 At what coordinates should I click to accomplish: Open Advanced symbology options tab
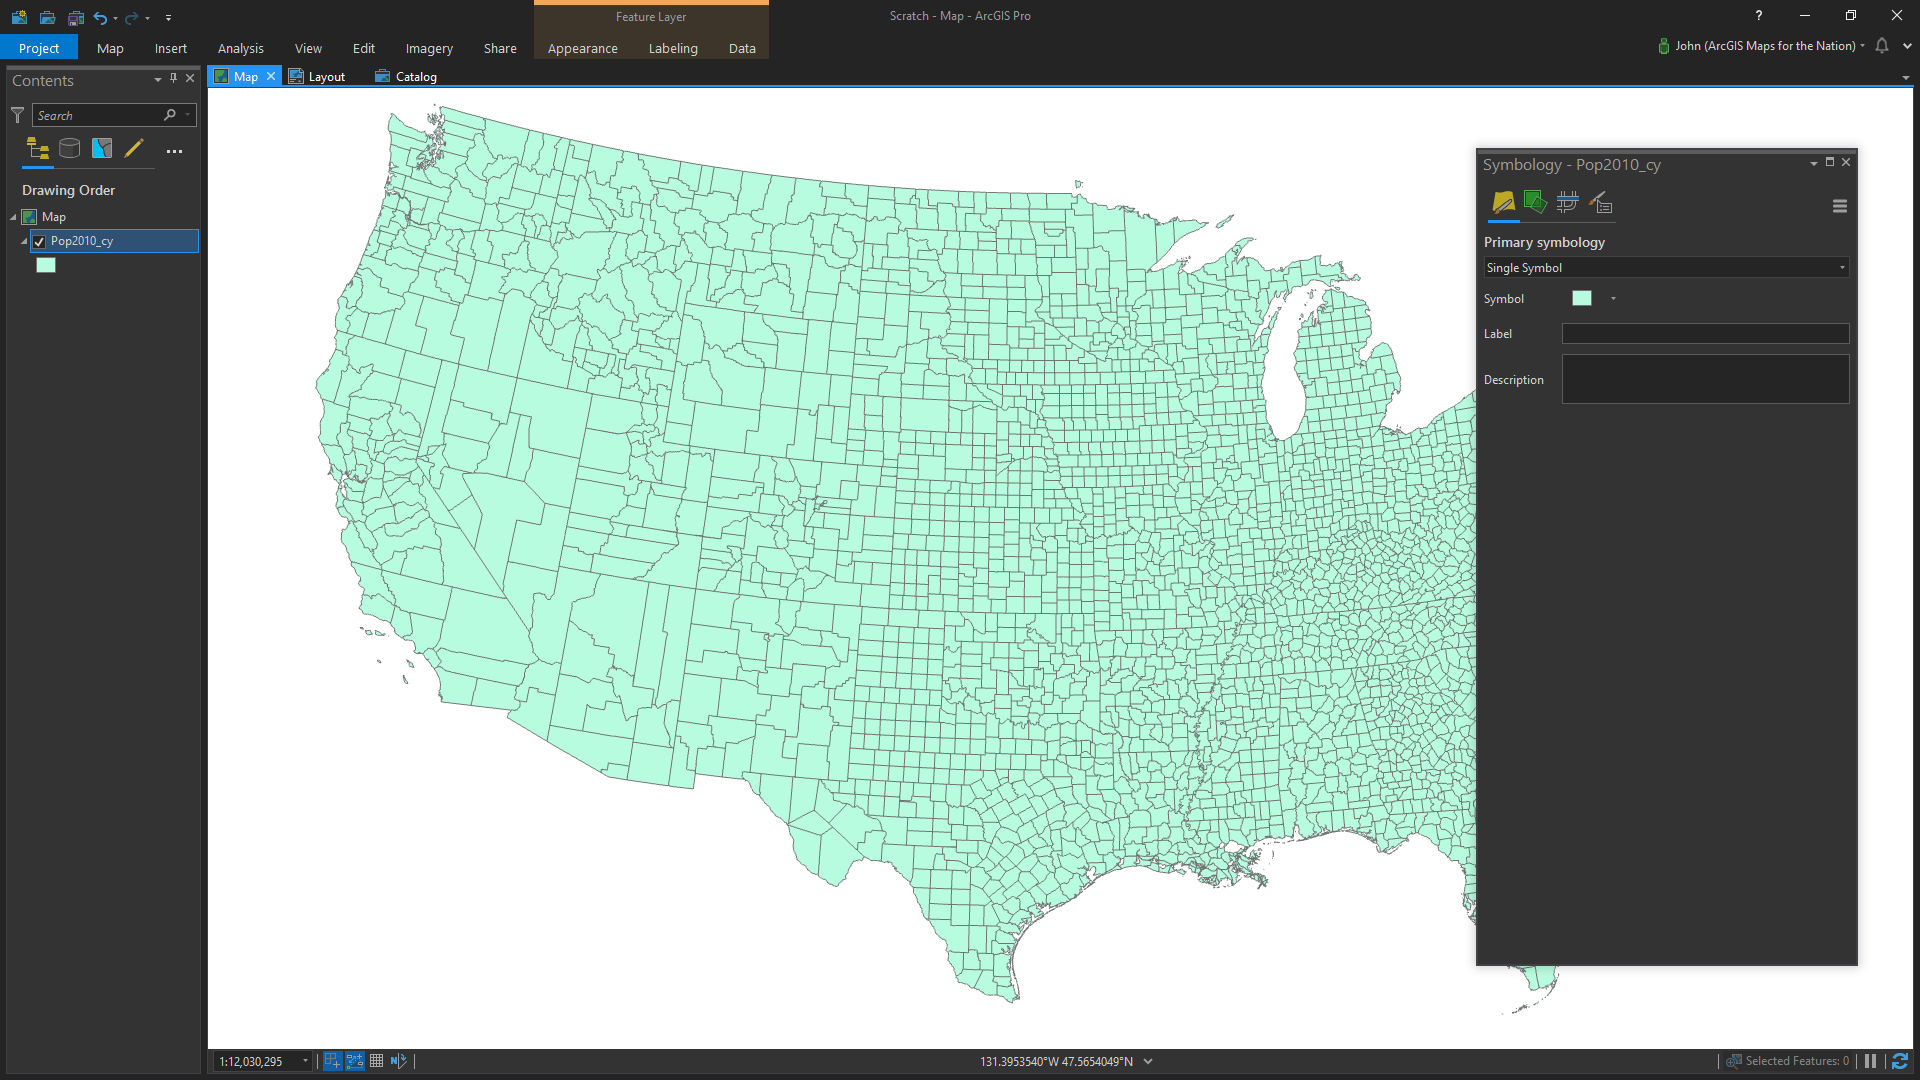[1601, 204]
